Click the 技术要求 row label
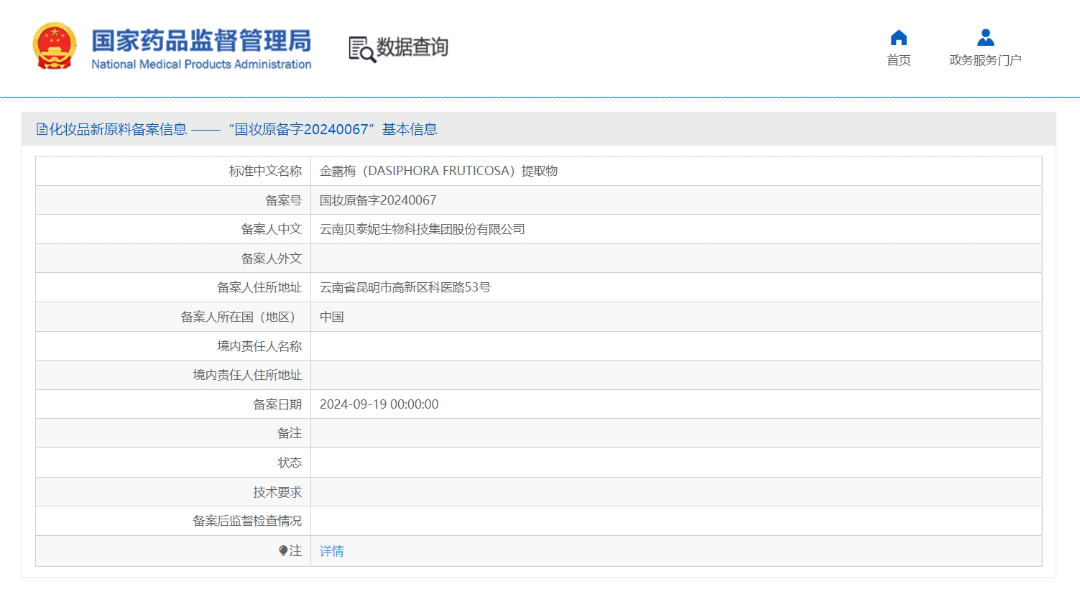This screenshot has width=1080, height=591. click(277, 492)
